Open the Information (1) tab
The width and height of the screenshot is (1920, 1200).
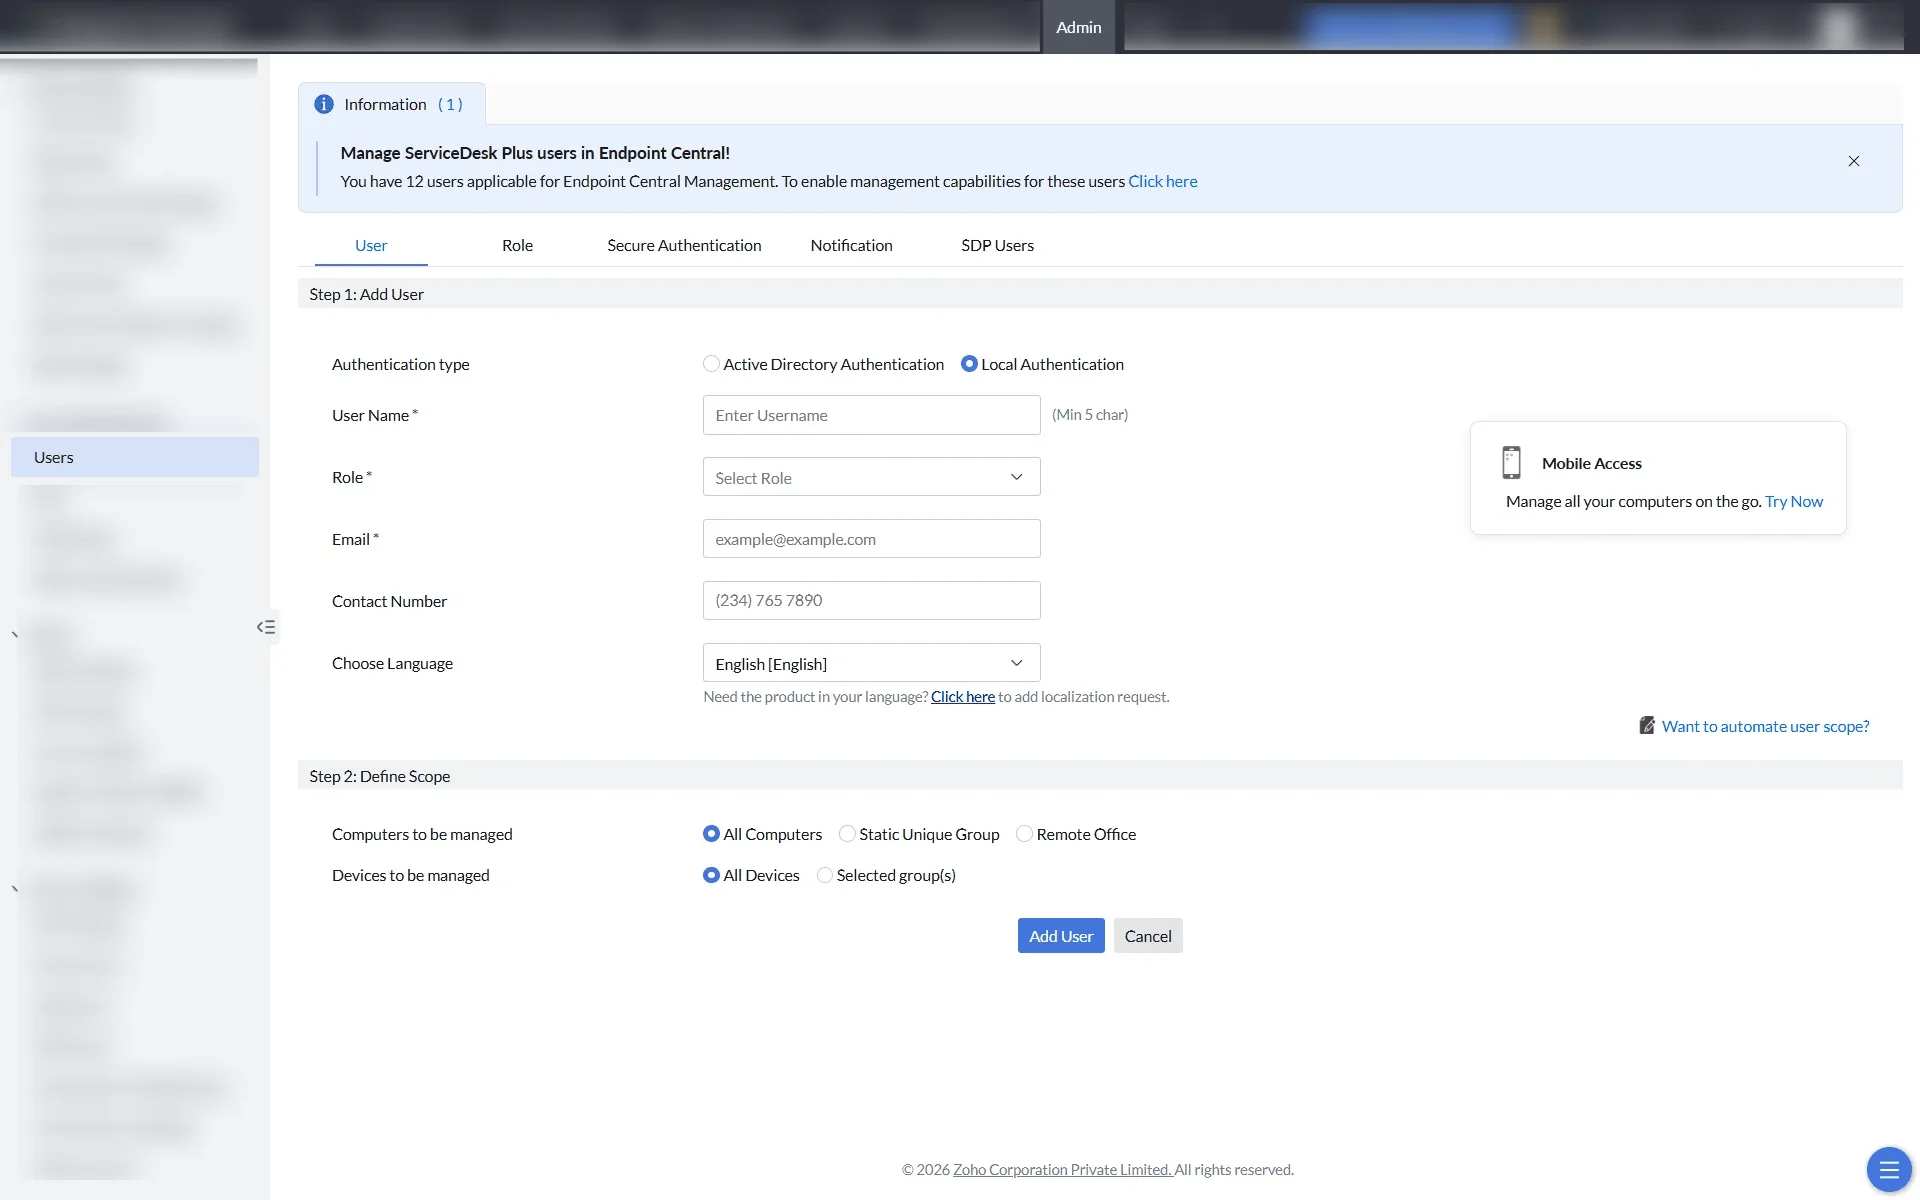coord(392,104)
